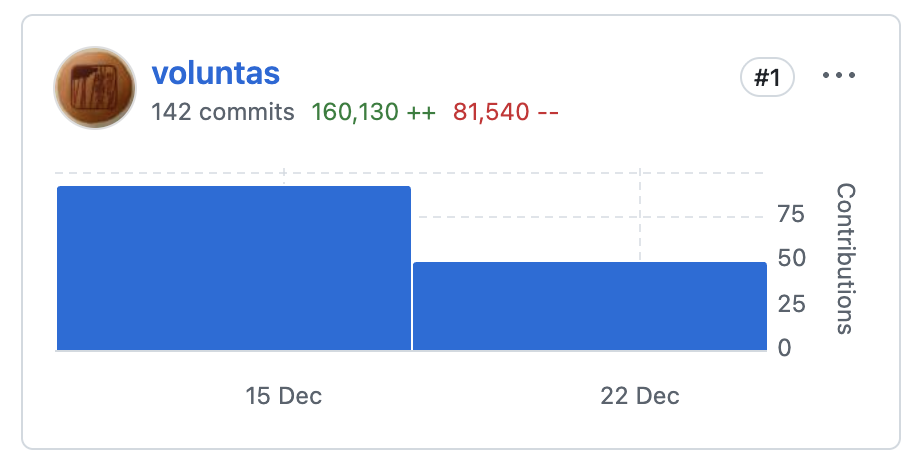Open the three-dot options menu

[x=839, y=75]
